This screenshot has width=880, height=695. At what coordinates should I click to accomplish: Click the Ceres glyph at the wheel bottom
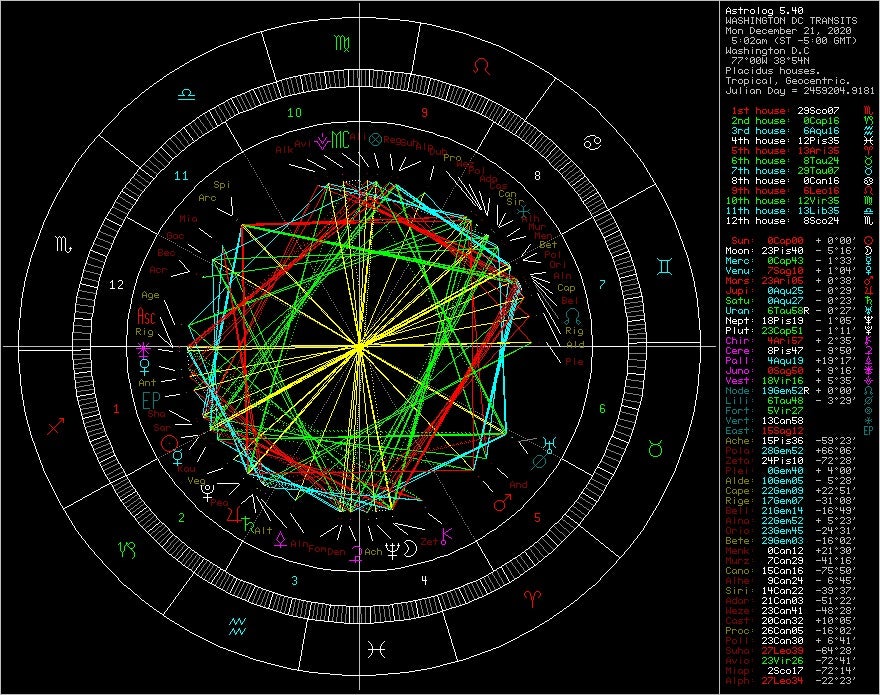click(356, 553)
